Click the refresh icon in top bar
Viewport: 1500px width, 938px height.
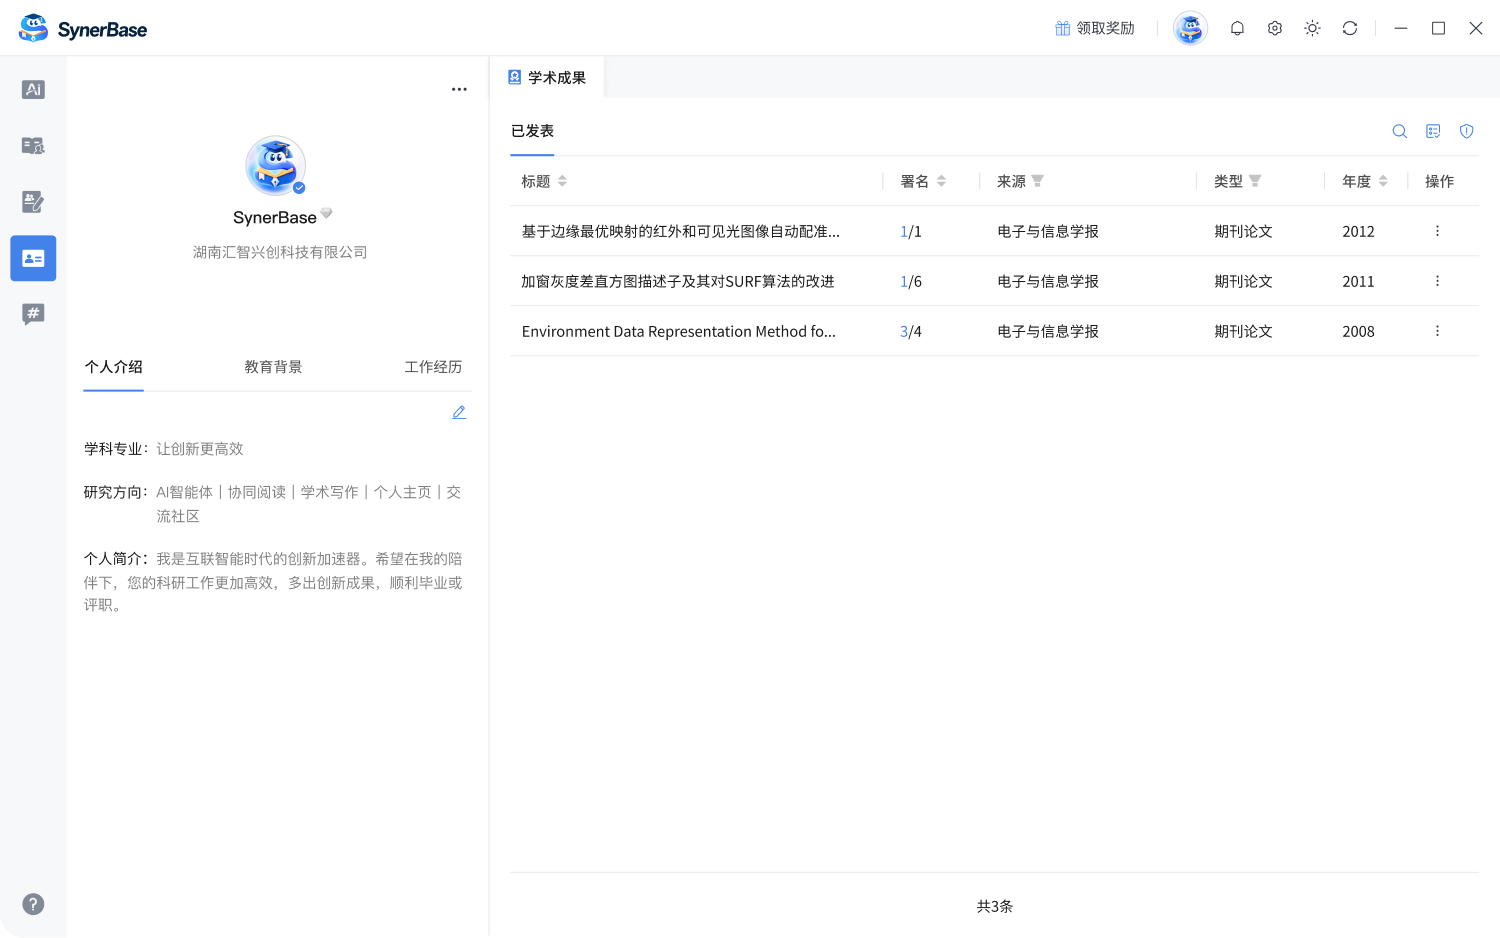1350,28
